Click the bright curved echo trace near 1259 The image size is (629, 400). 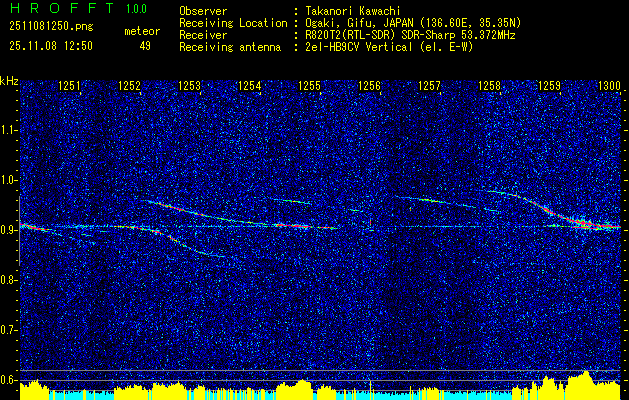pyautogui.click(x=554, y=210)
